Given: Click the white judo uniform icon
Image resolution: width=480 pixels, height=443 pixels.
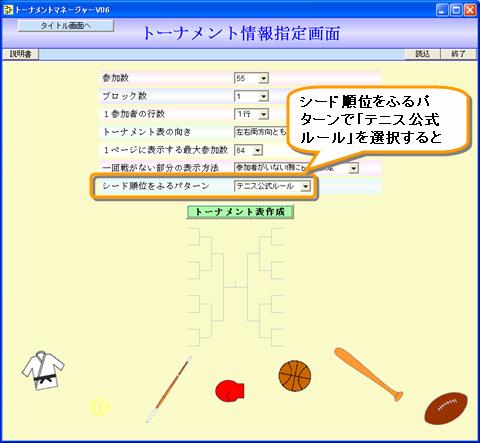Looking at the screenshot, I should (x=43, y=370).
